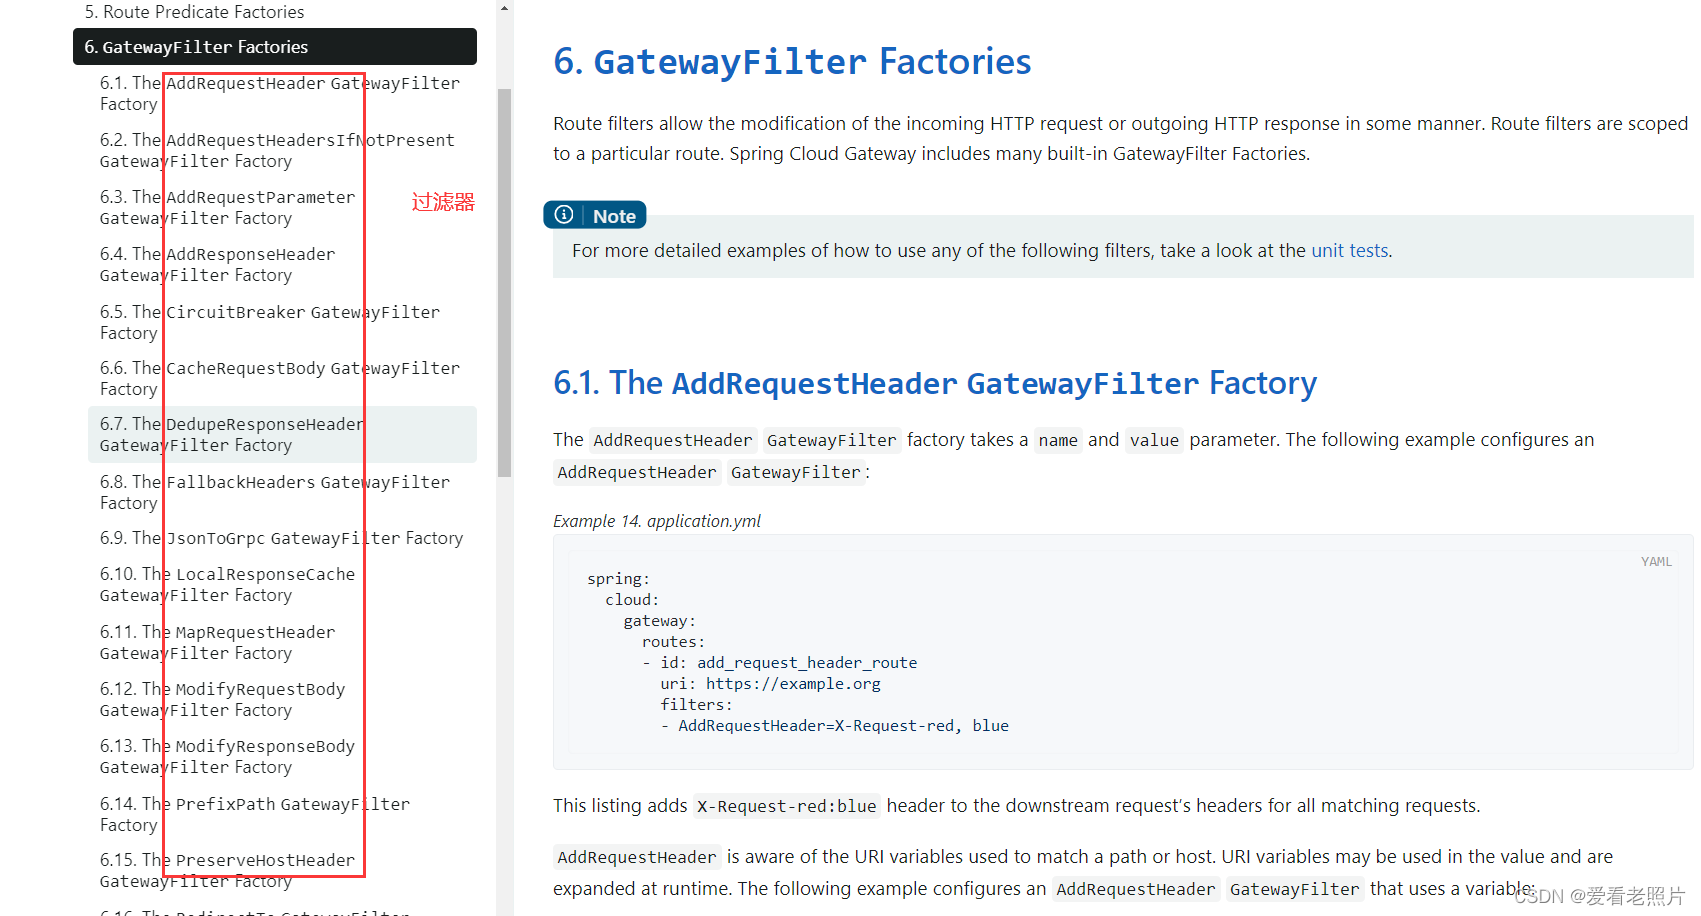Open 6.3 AddRequestParameter GatewayFilter Factory
The image size is (1701, 916).
pos(227,207)
